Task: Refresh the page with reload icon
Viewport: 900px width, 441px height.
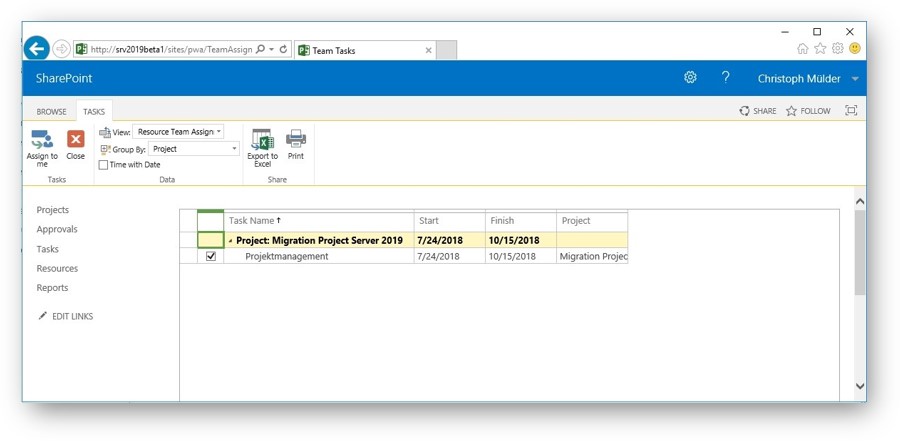Action: pos(283,49)
